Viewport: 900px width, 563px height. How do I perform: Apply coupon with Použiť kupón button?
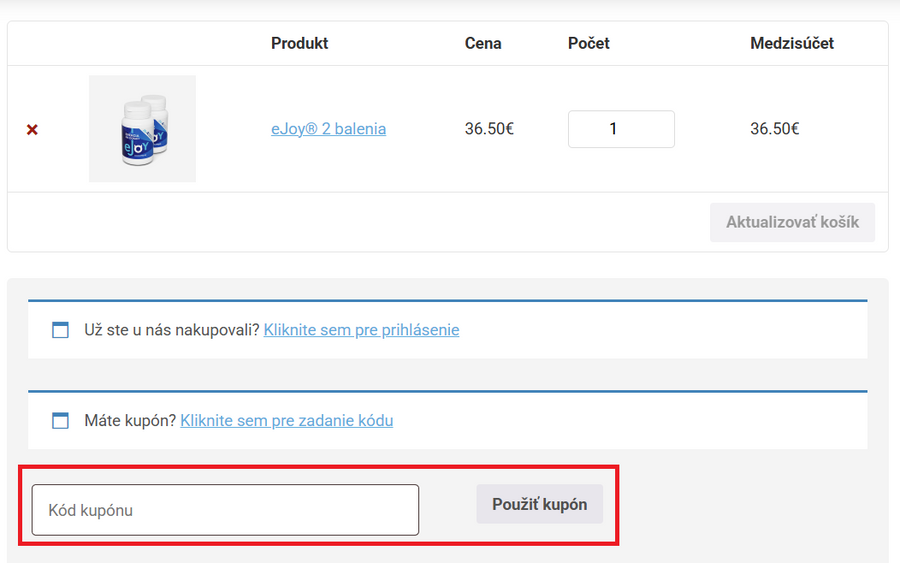tap(539, 504)
